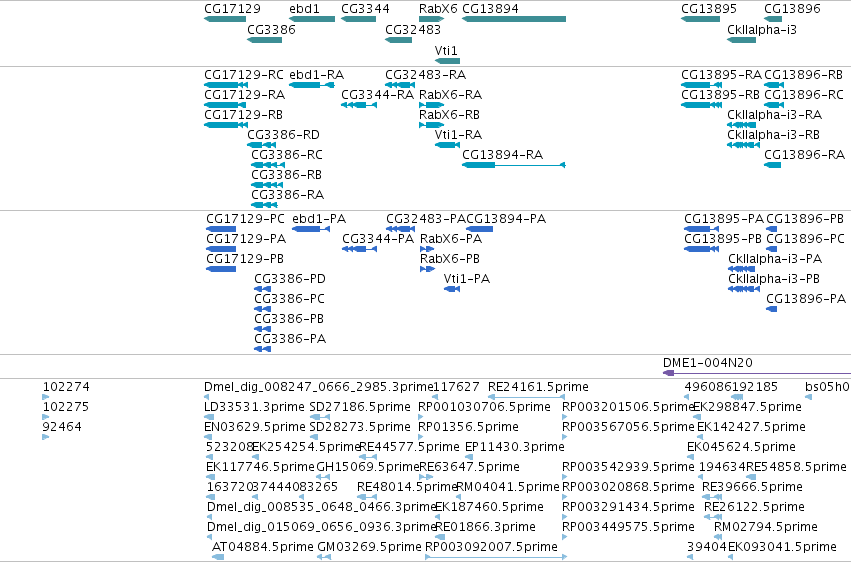Click EST RP001030706.5prime label

pos(484,407)
